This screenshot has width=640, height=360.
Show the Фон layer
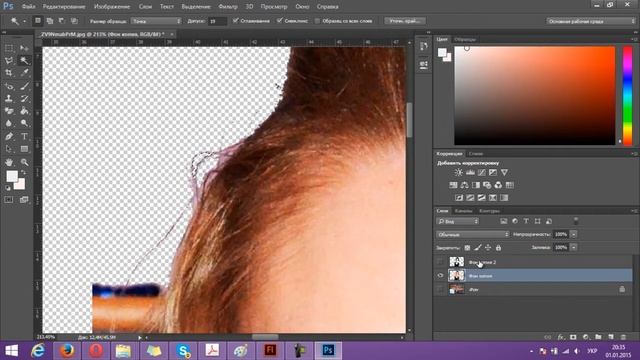[x=440, y=289]
